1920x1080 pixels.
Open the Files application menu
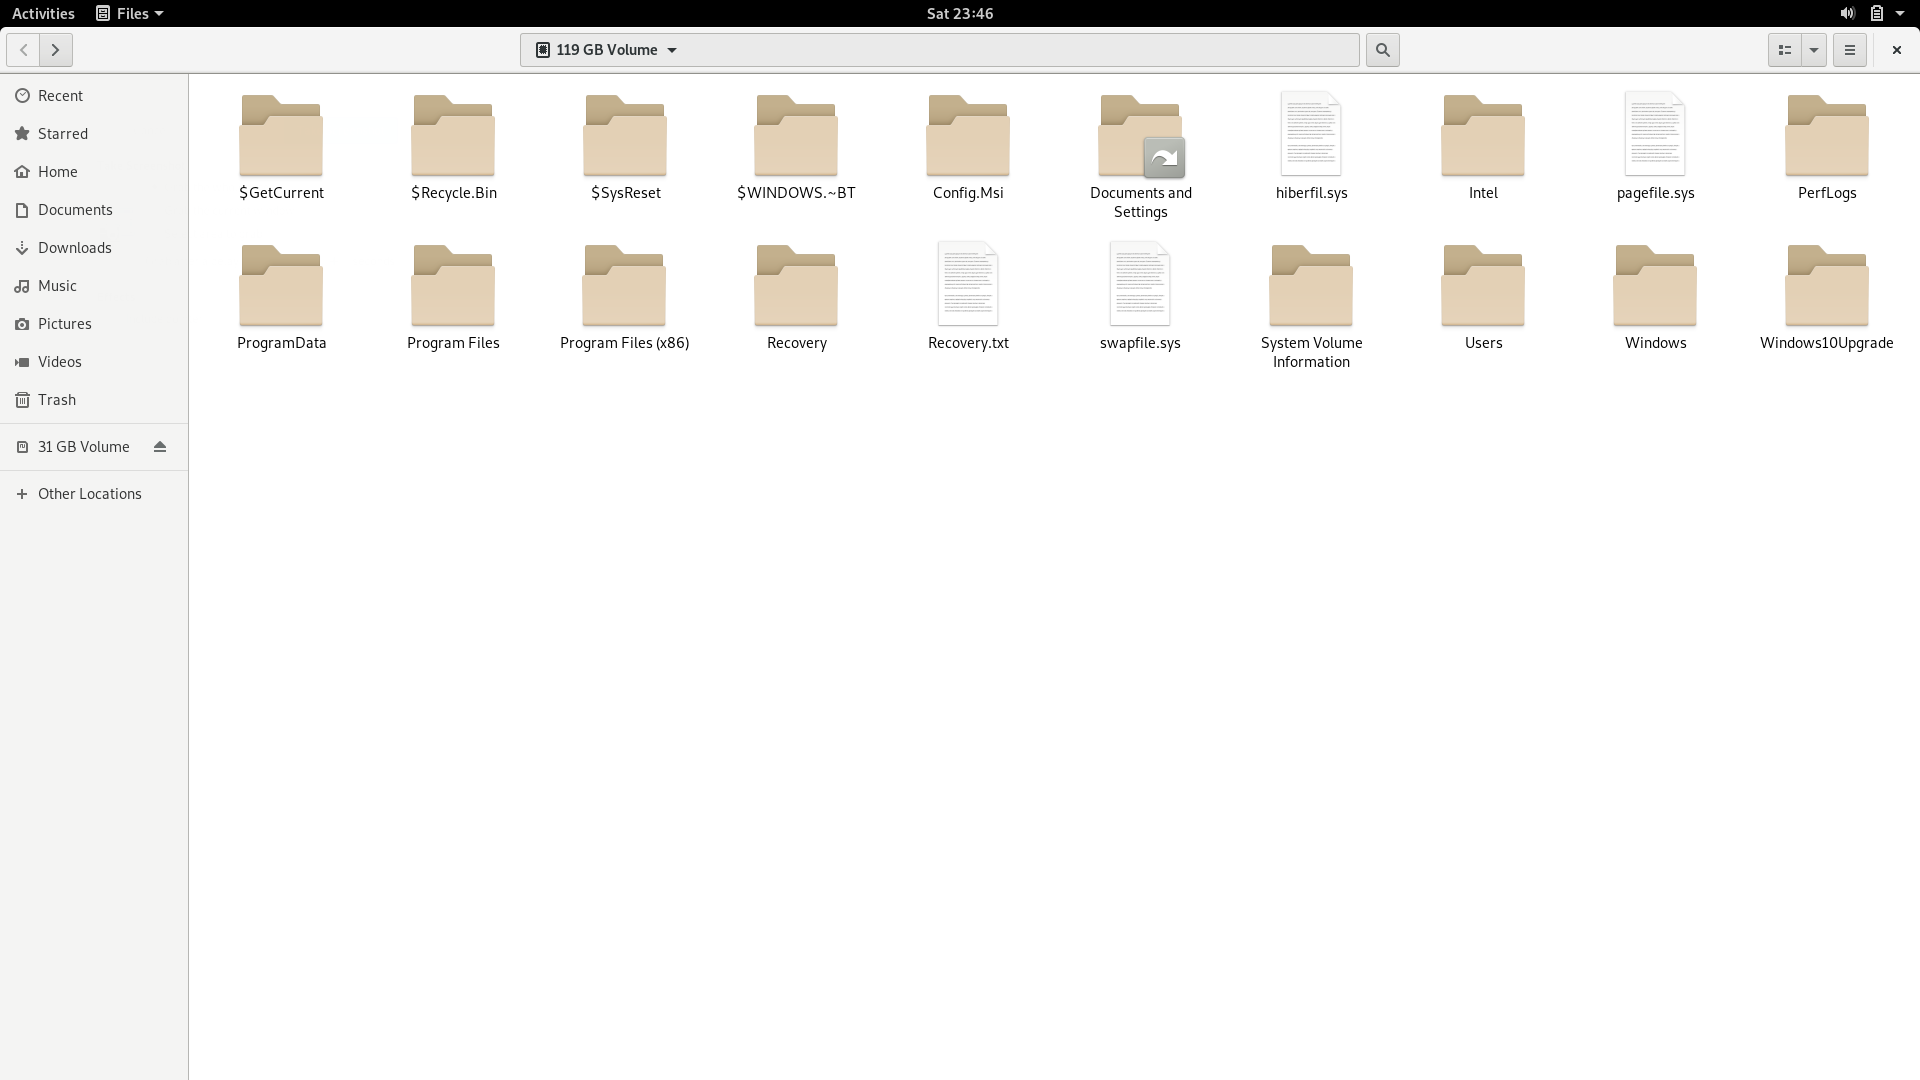(130, 13)
